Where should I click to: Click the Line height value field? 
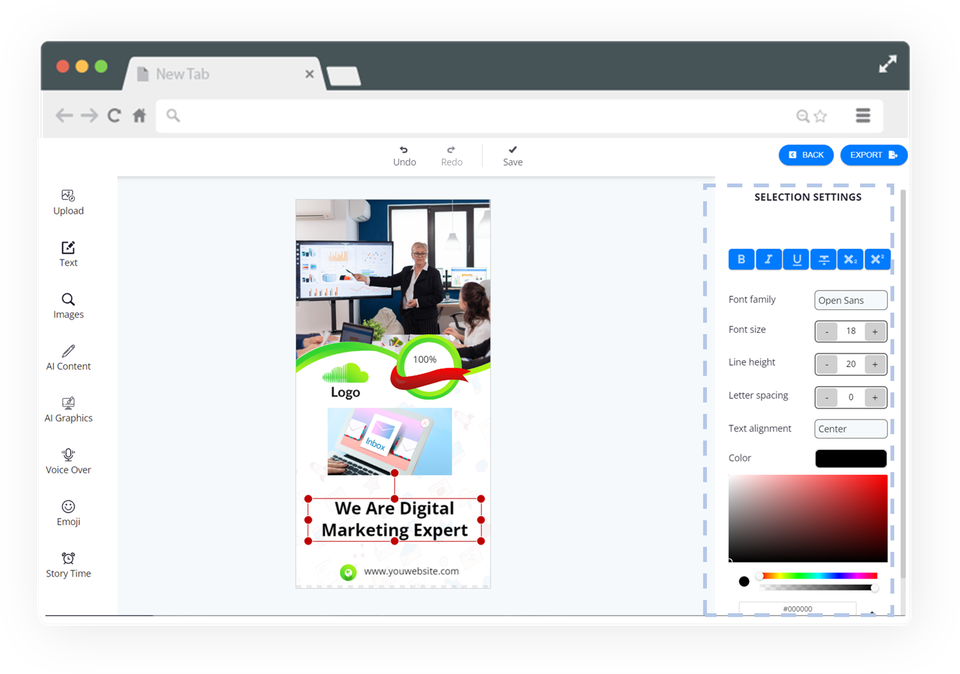tap(850, 364)
